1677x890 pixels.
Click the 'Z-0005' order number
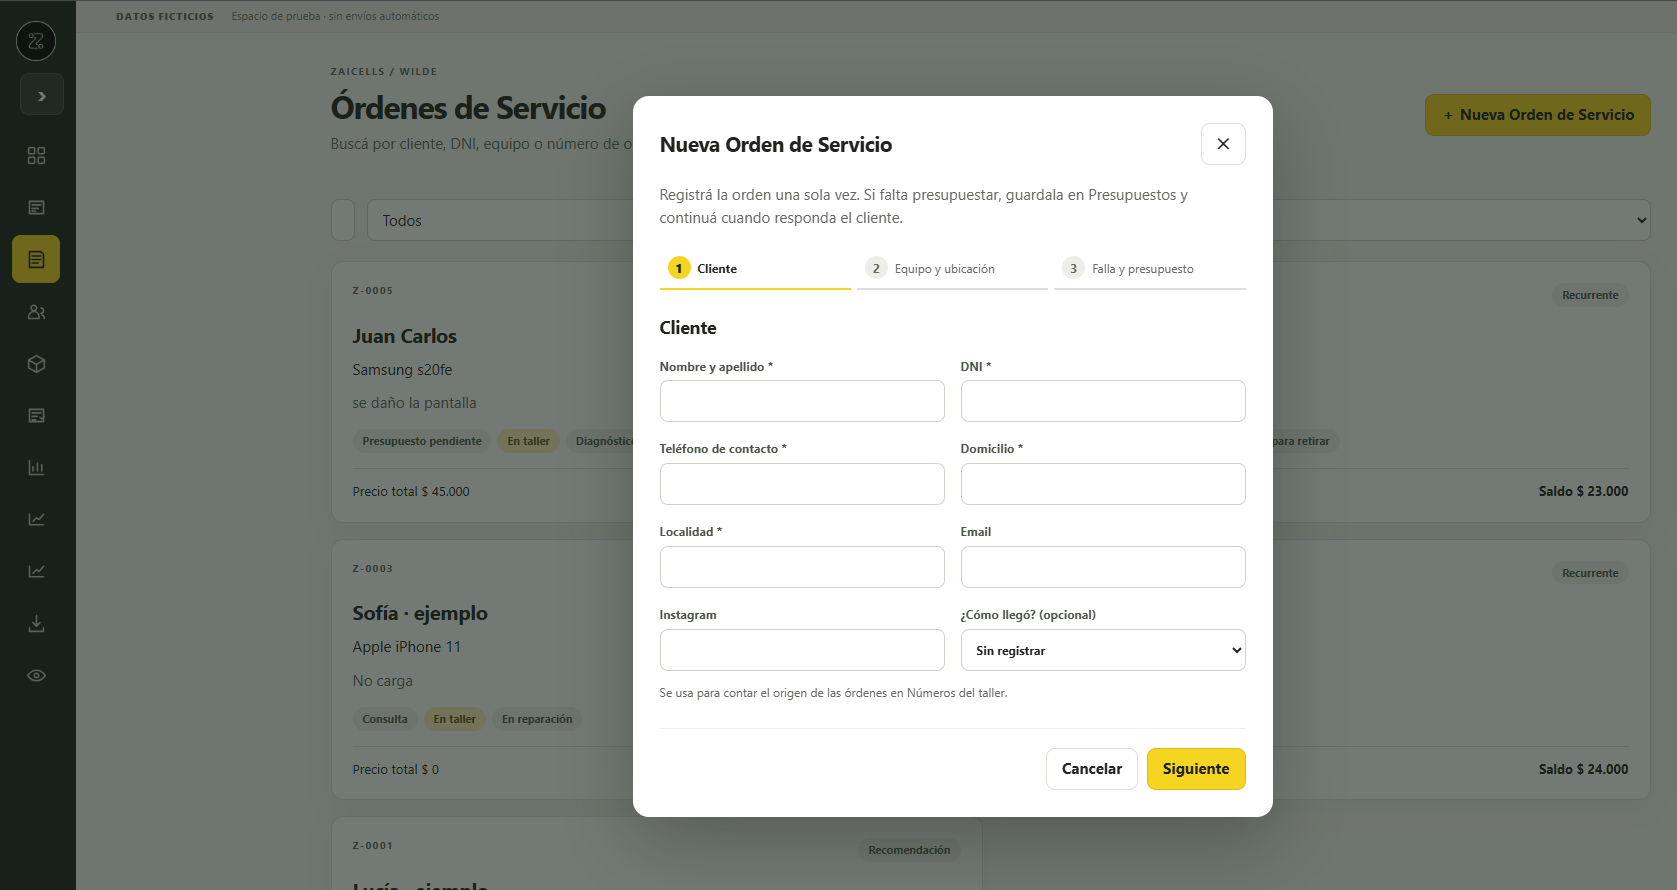coord(373,291)
